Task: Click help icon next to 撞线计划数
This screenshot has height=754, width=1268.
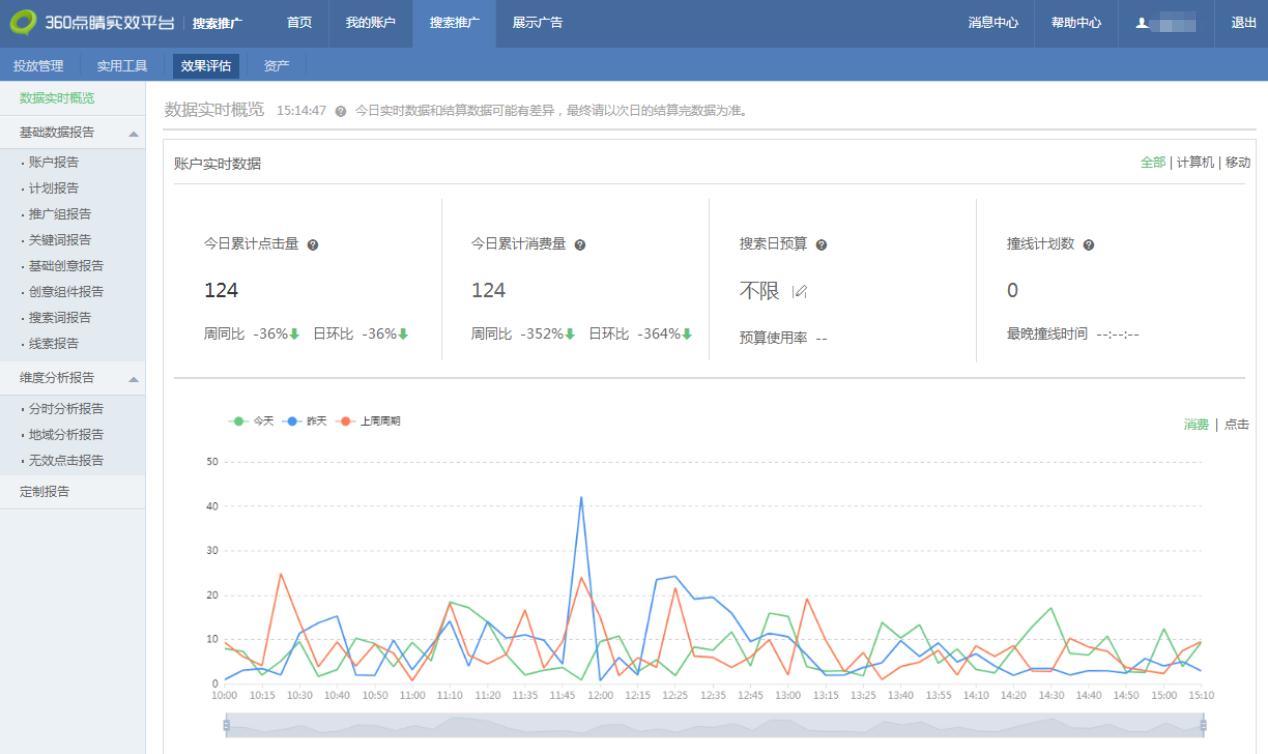Action: pos(1089,244)
